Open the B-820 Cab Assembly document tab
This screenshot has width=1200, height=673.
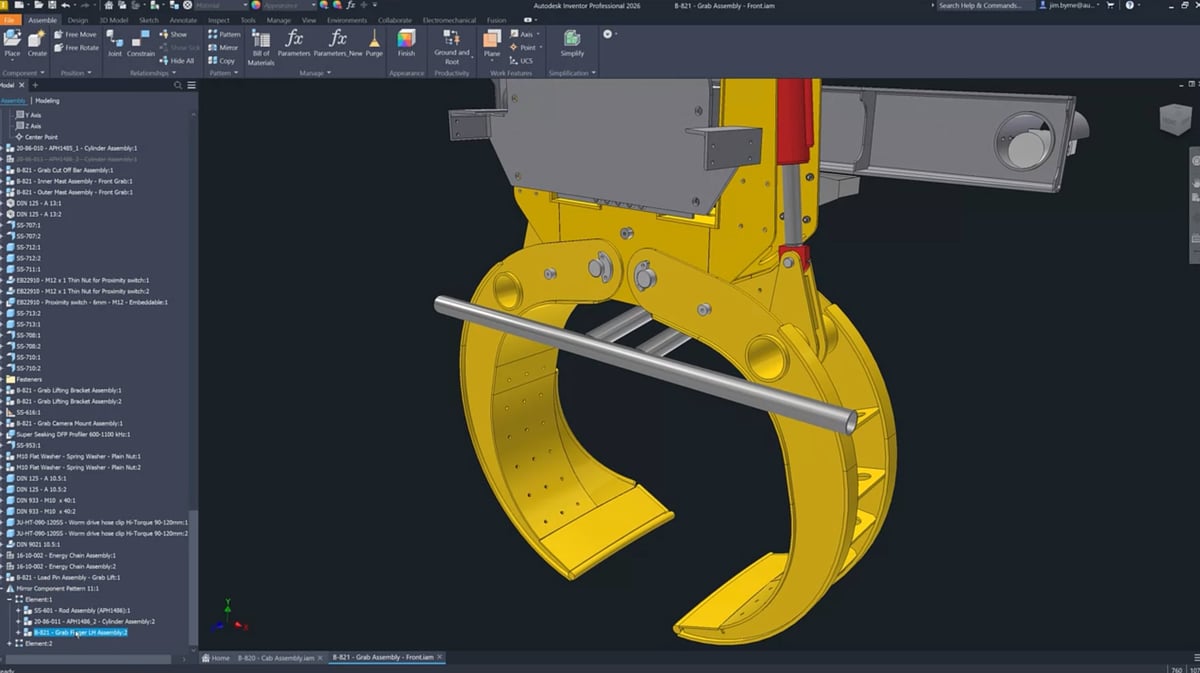point(276,658)
